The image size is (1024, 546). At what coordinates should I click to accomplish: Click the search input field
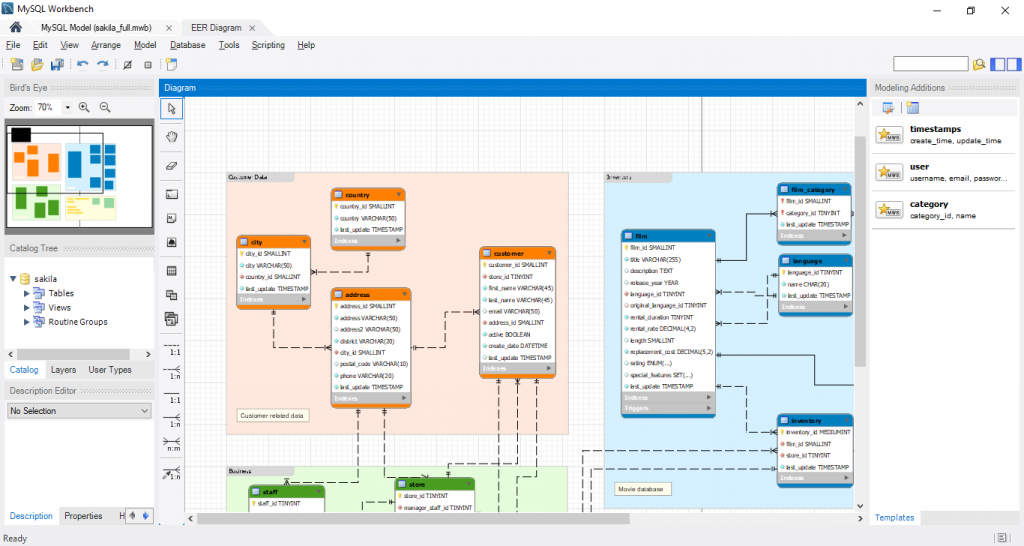click(x=929, y=64)
